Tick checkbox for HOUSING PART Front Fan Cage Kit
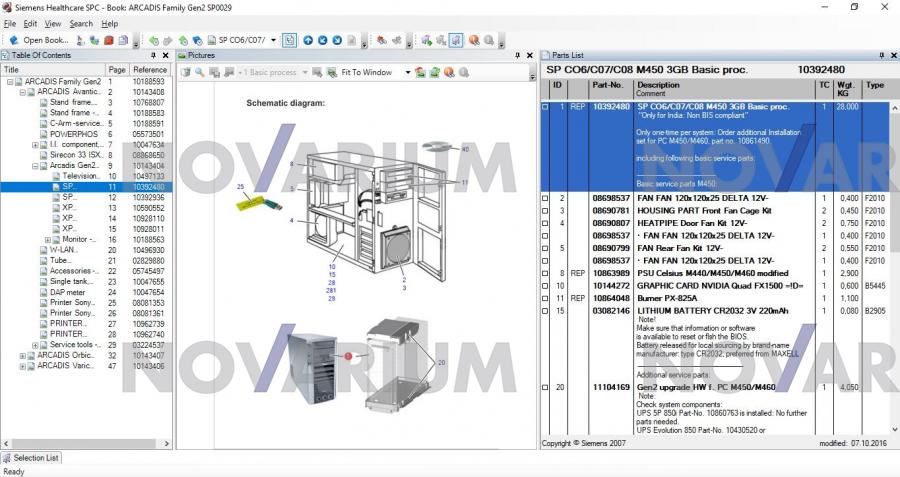Image resolution: width=900 pixels, height=477 pixels. [545, 210]
